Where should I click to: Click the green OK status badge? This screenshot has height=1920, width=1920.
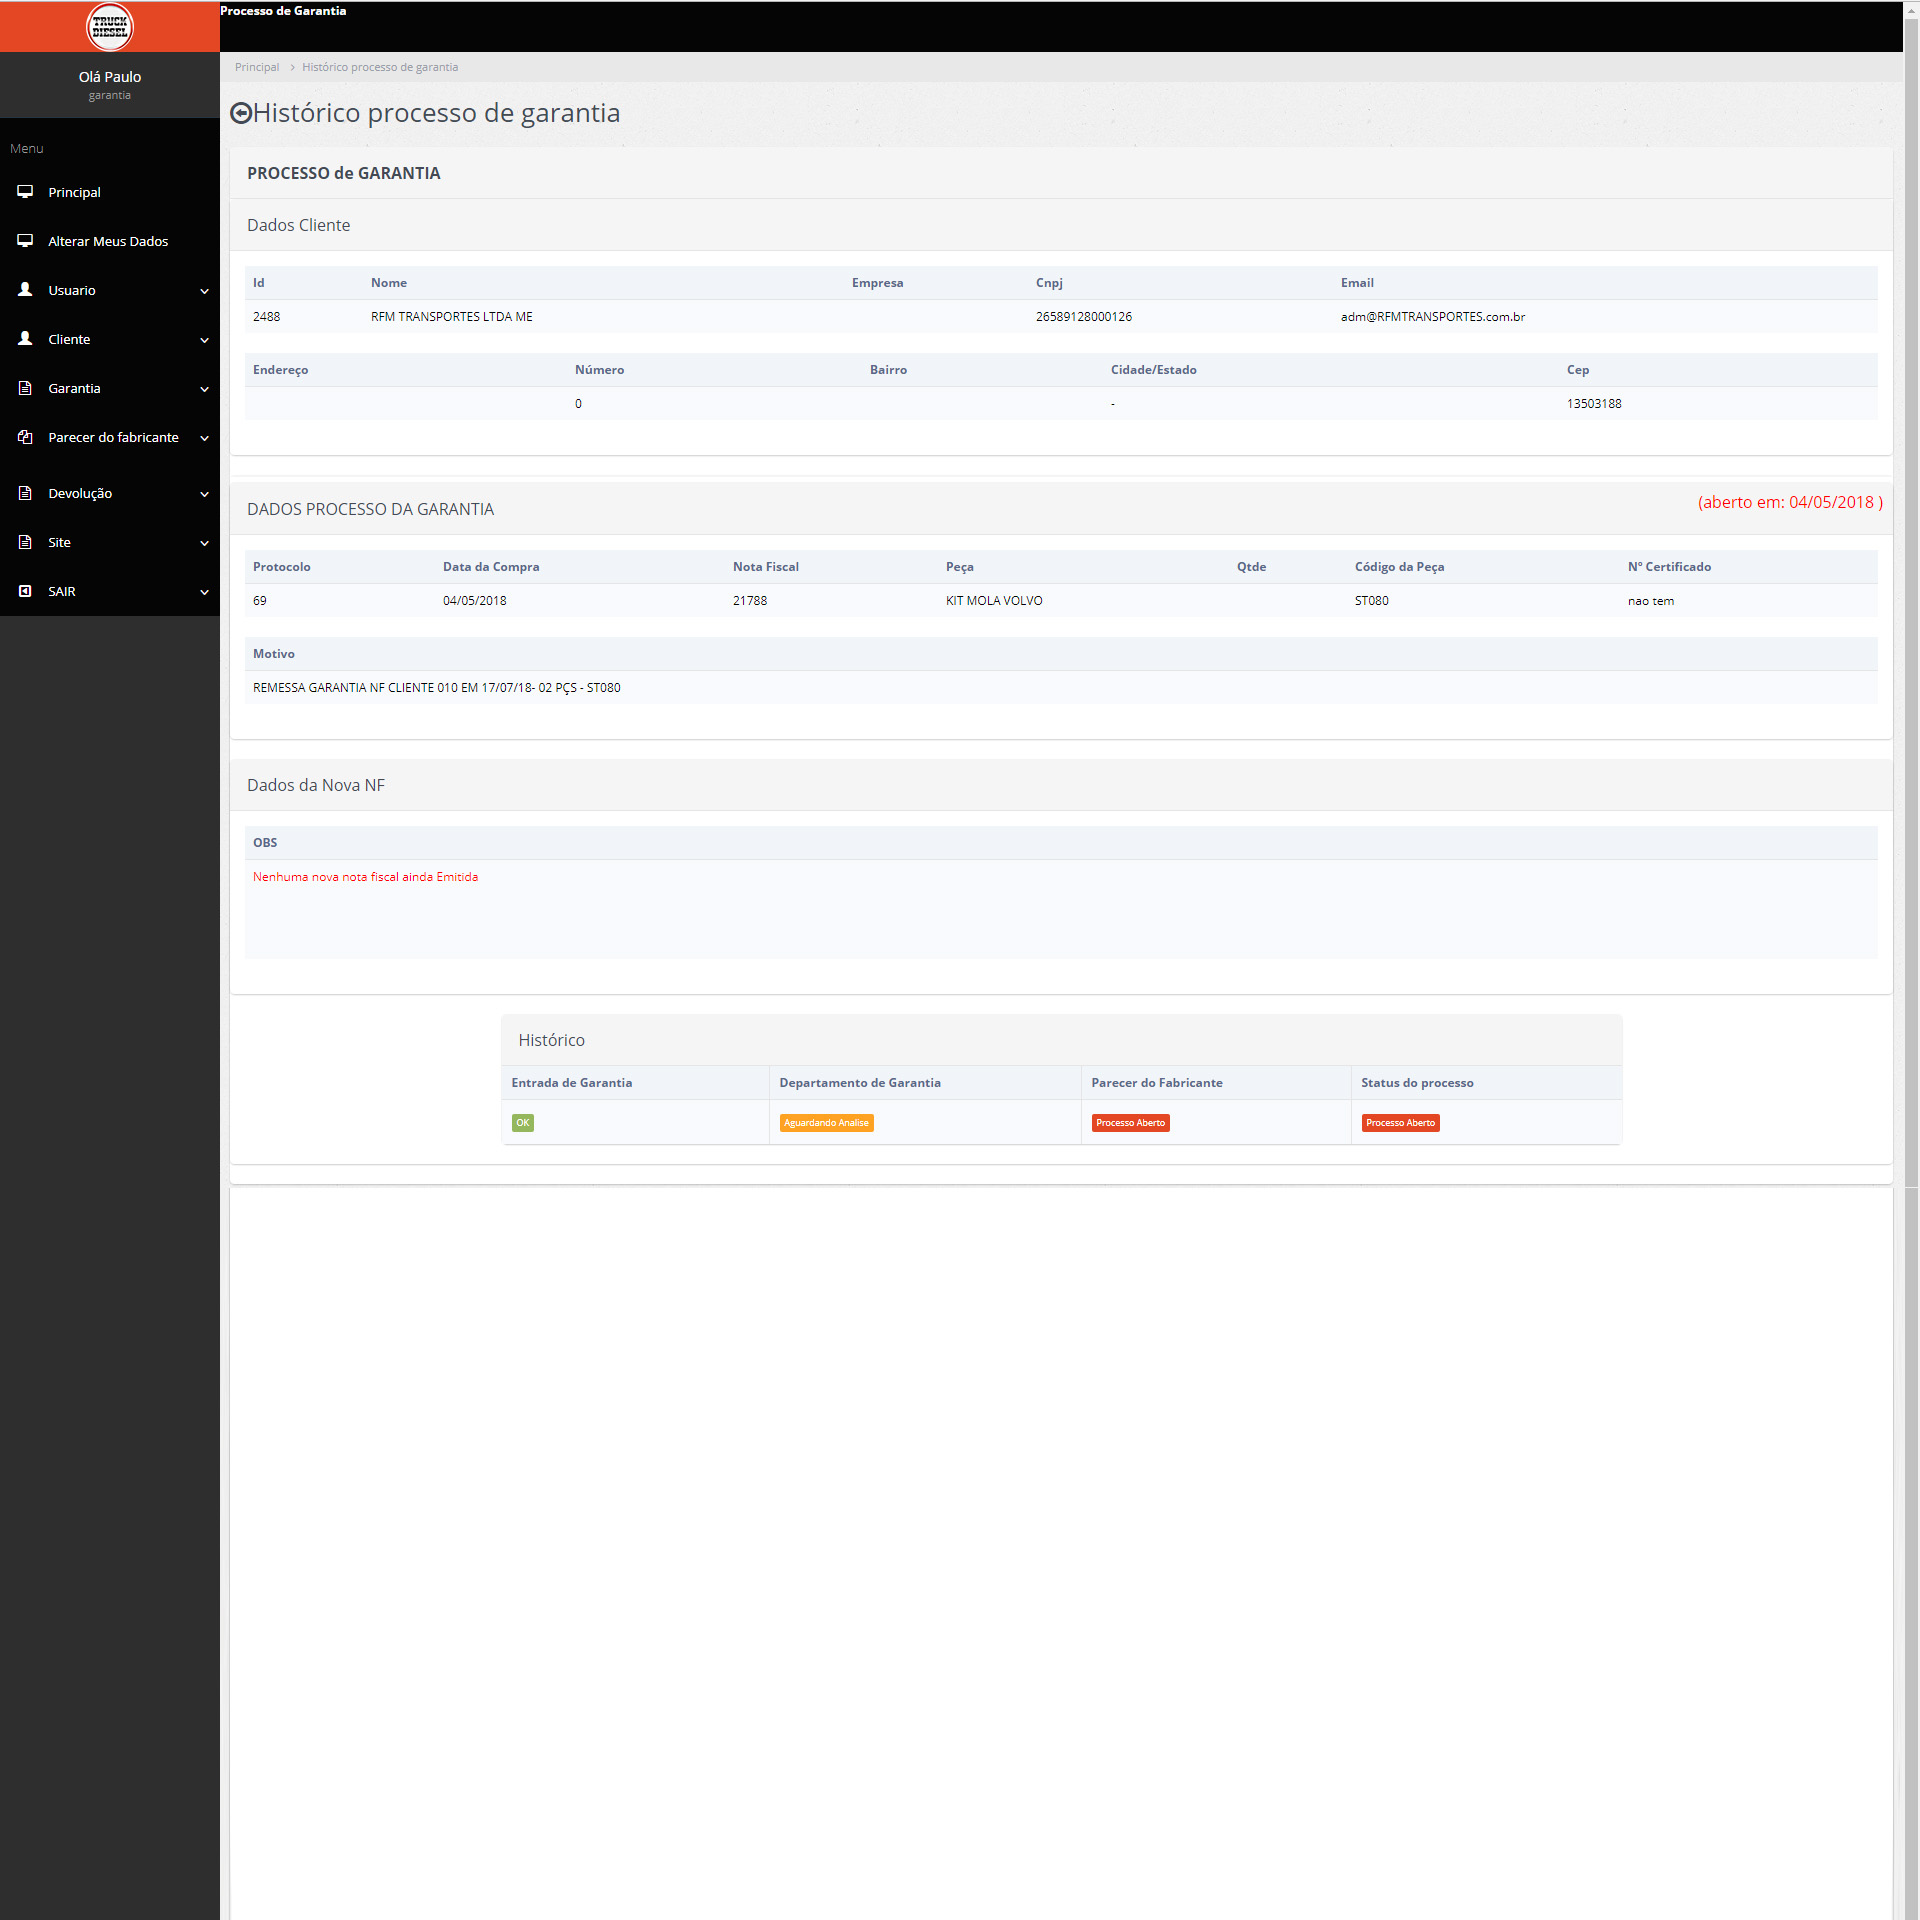click(x=522, y=1123)
